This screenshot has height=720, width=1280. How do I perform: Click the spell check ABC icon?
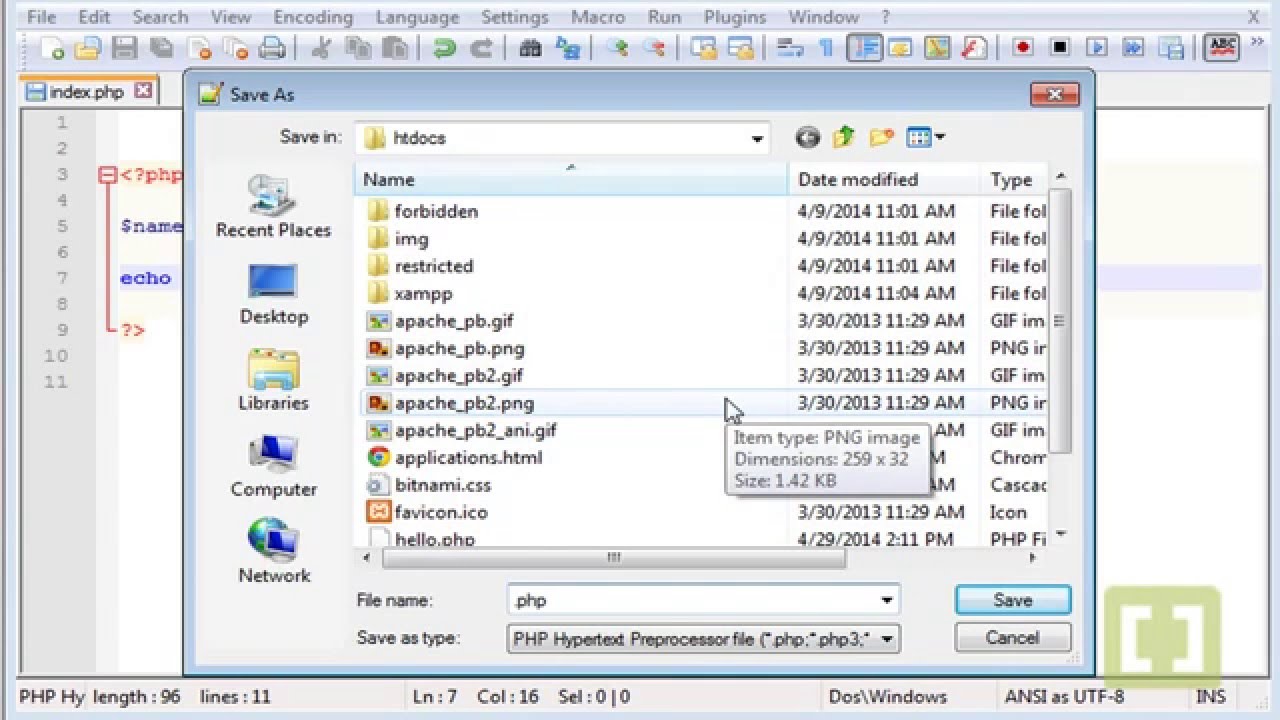[1222, 47]
